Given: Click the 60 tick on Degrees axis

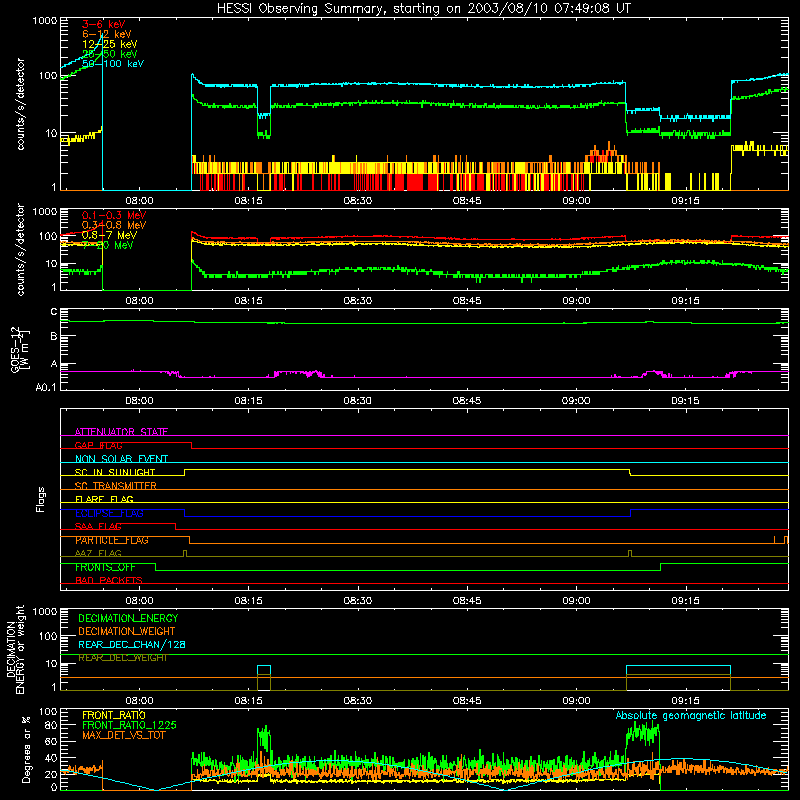Looking at the screenshot, I should 51,741.
